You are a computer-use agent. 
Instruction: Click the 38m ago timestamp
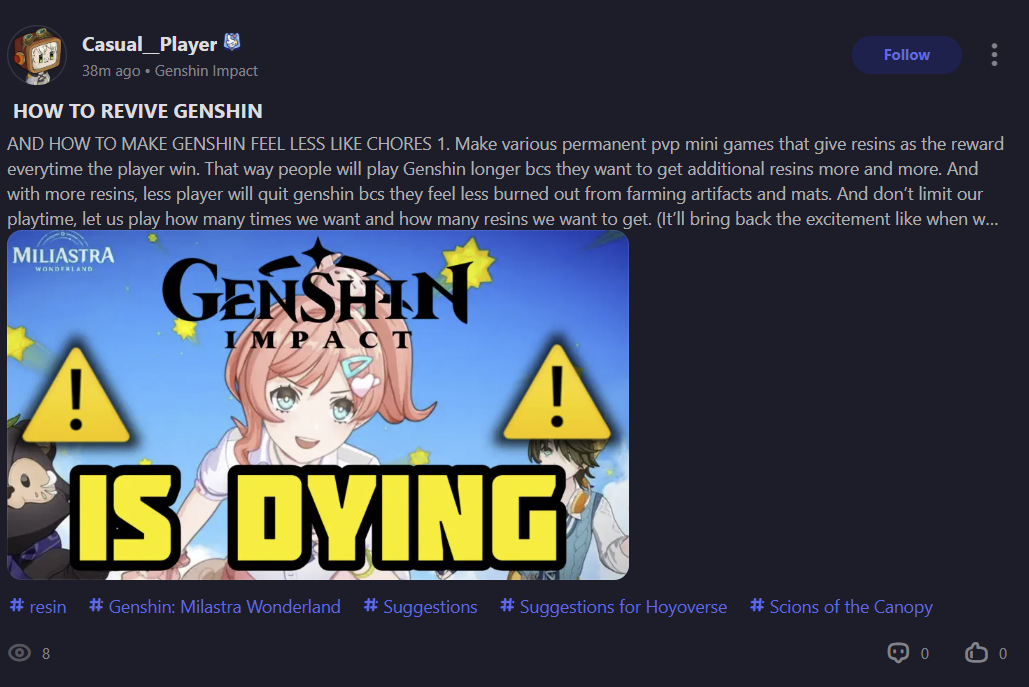[111, 71]
